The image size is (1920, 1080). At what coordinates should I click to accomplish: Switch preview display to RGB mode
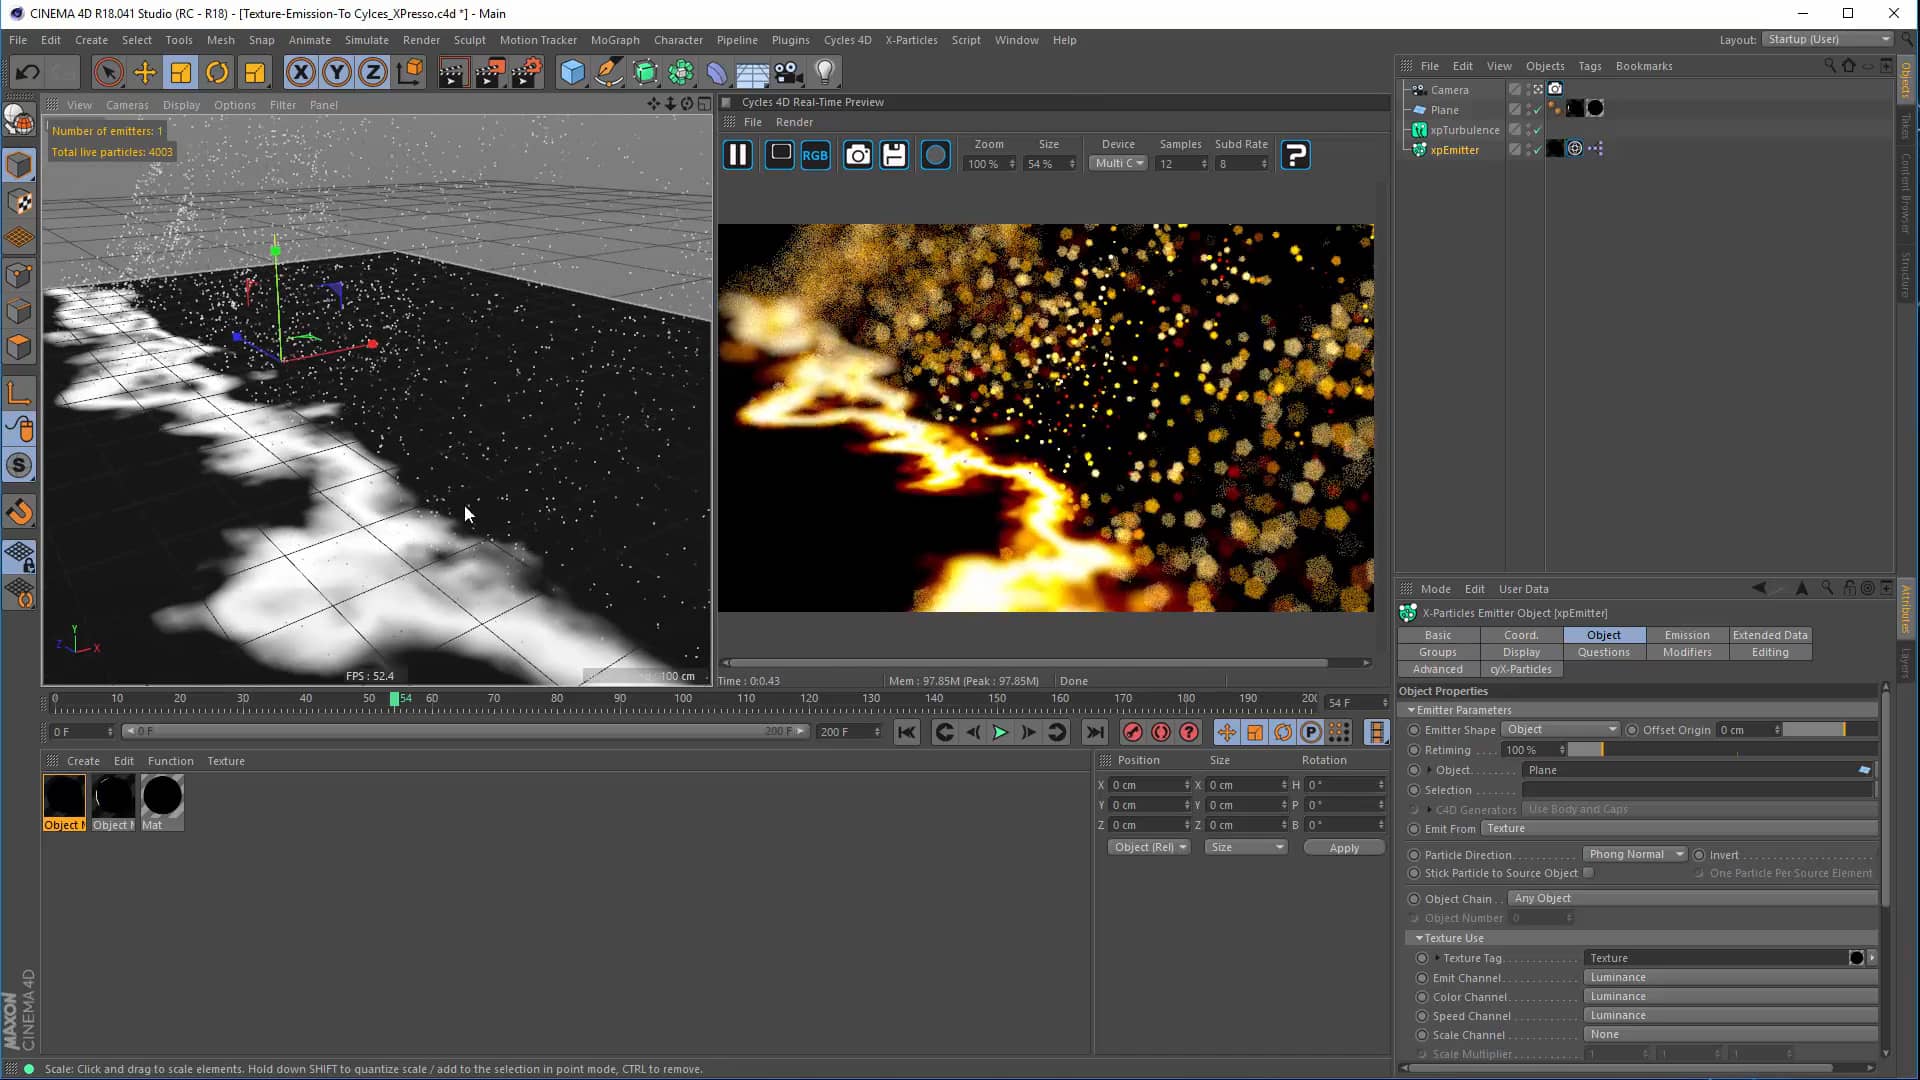[x=815, y=154]
